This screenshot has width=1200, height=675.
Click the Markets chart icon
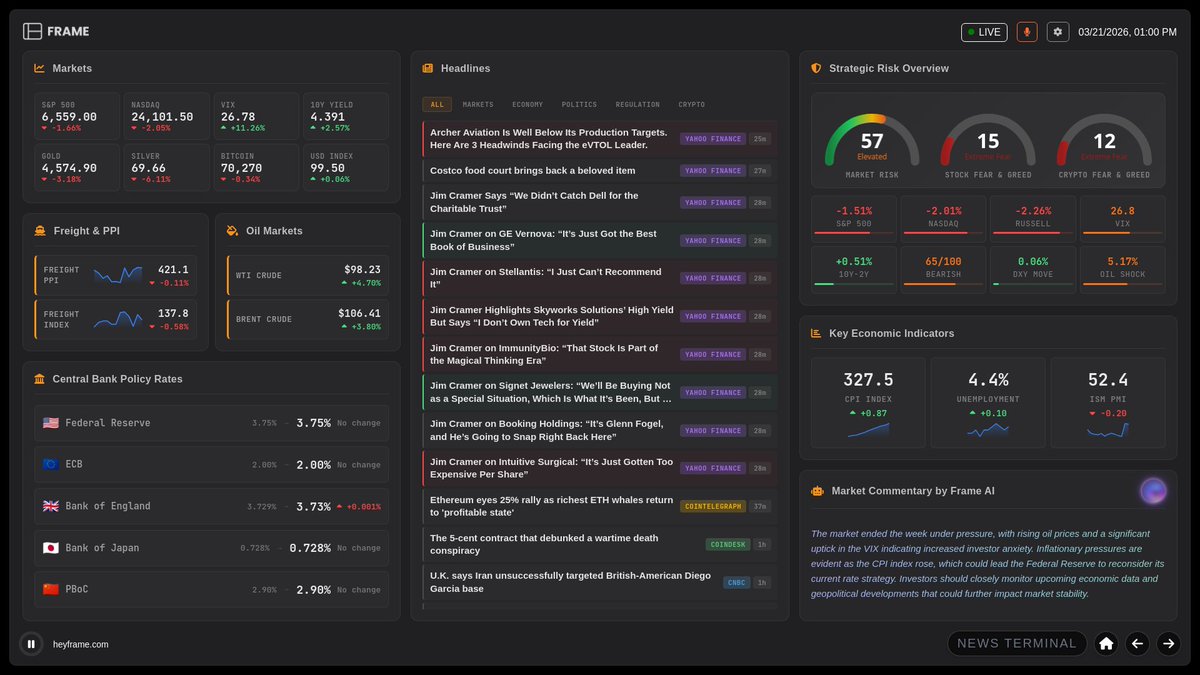39,68
